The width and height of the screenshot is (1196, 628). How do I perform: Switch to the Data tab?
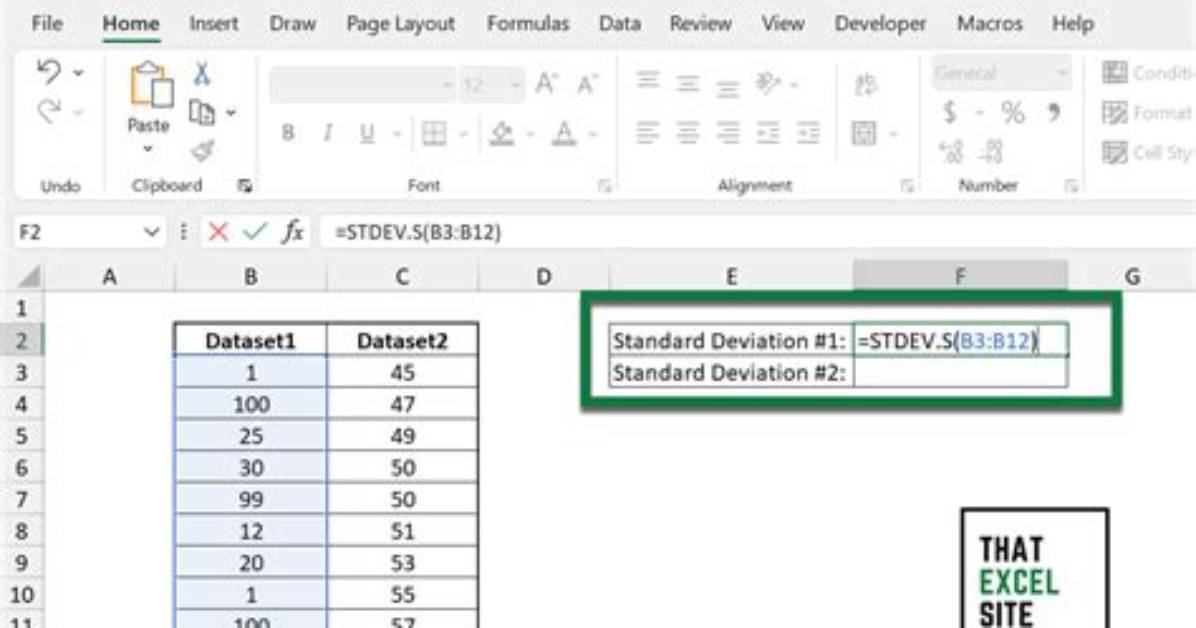coord(619,24)
